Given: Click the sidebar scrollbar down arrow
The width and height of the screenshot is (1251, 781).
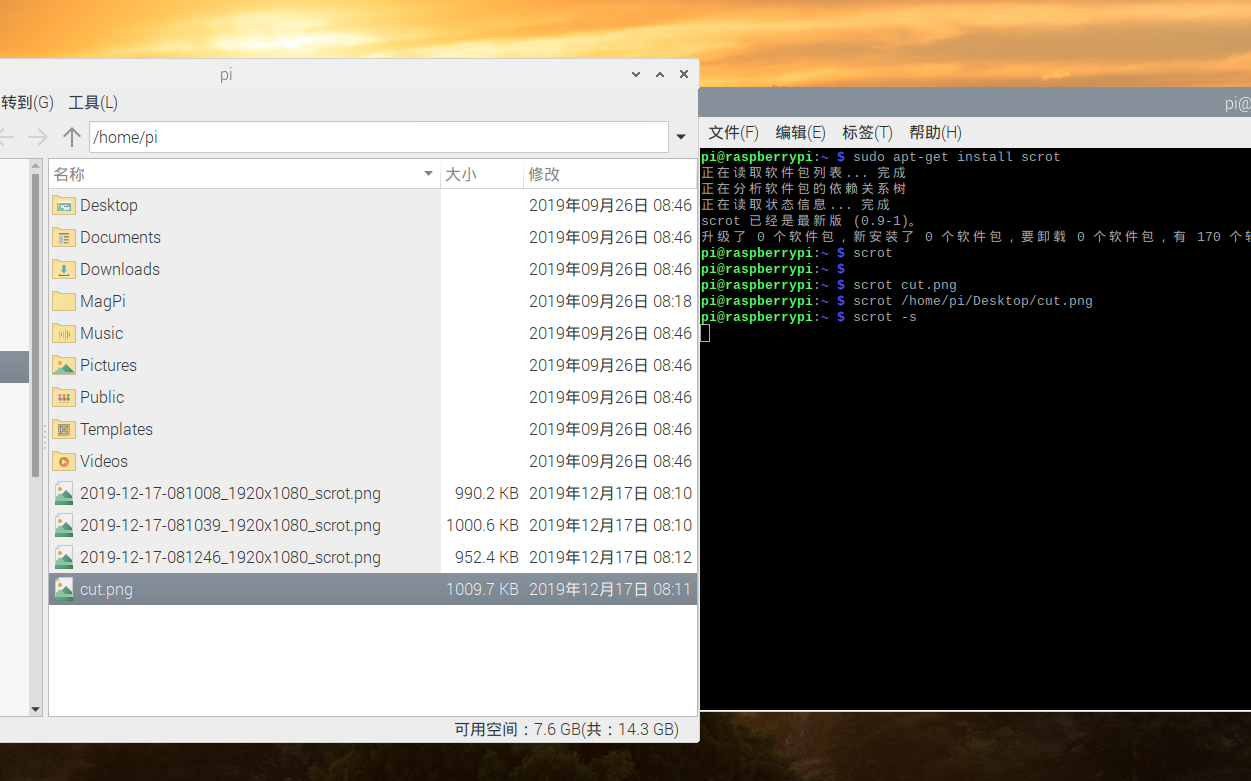Looking at the screenshot, I should click(36, 708).
